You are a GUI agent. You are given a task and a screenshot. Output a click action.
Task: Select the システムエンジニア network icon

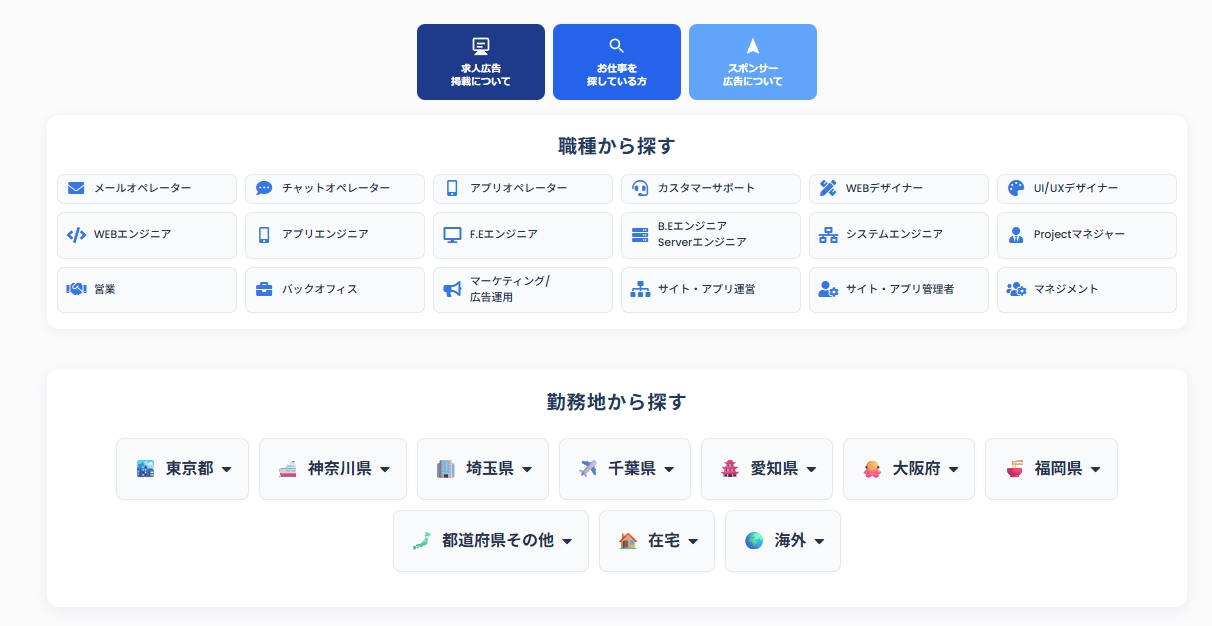pyautogui.click(x=827, y=235)
